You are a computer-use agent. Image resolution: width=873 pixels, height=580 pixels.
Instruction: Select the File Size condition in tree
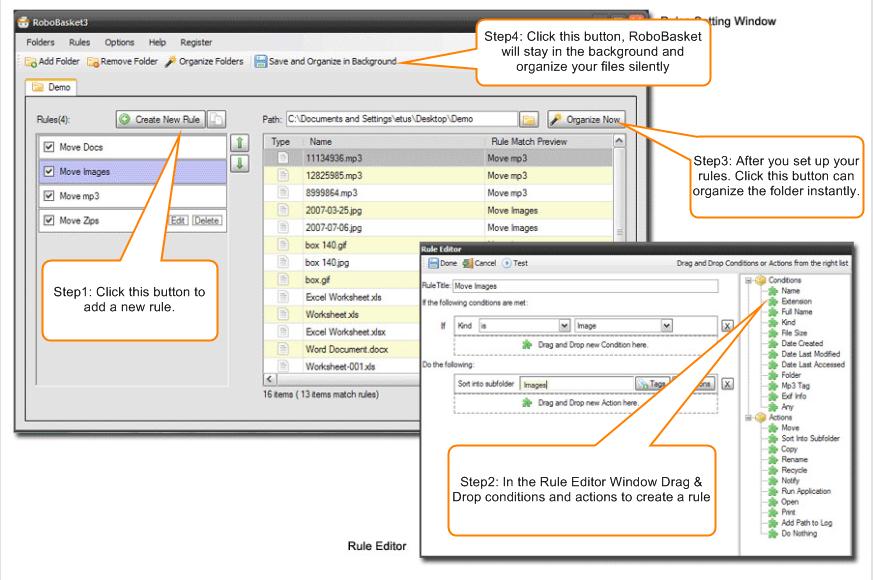794,333
